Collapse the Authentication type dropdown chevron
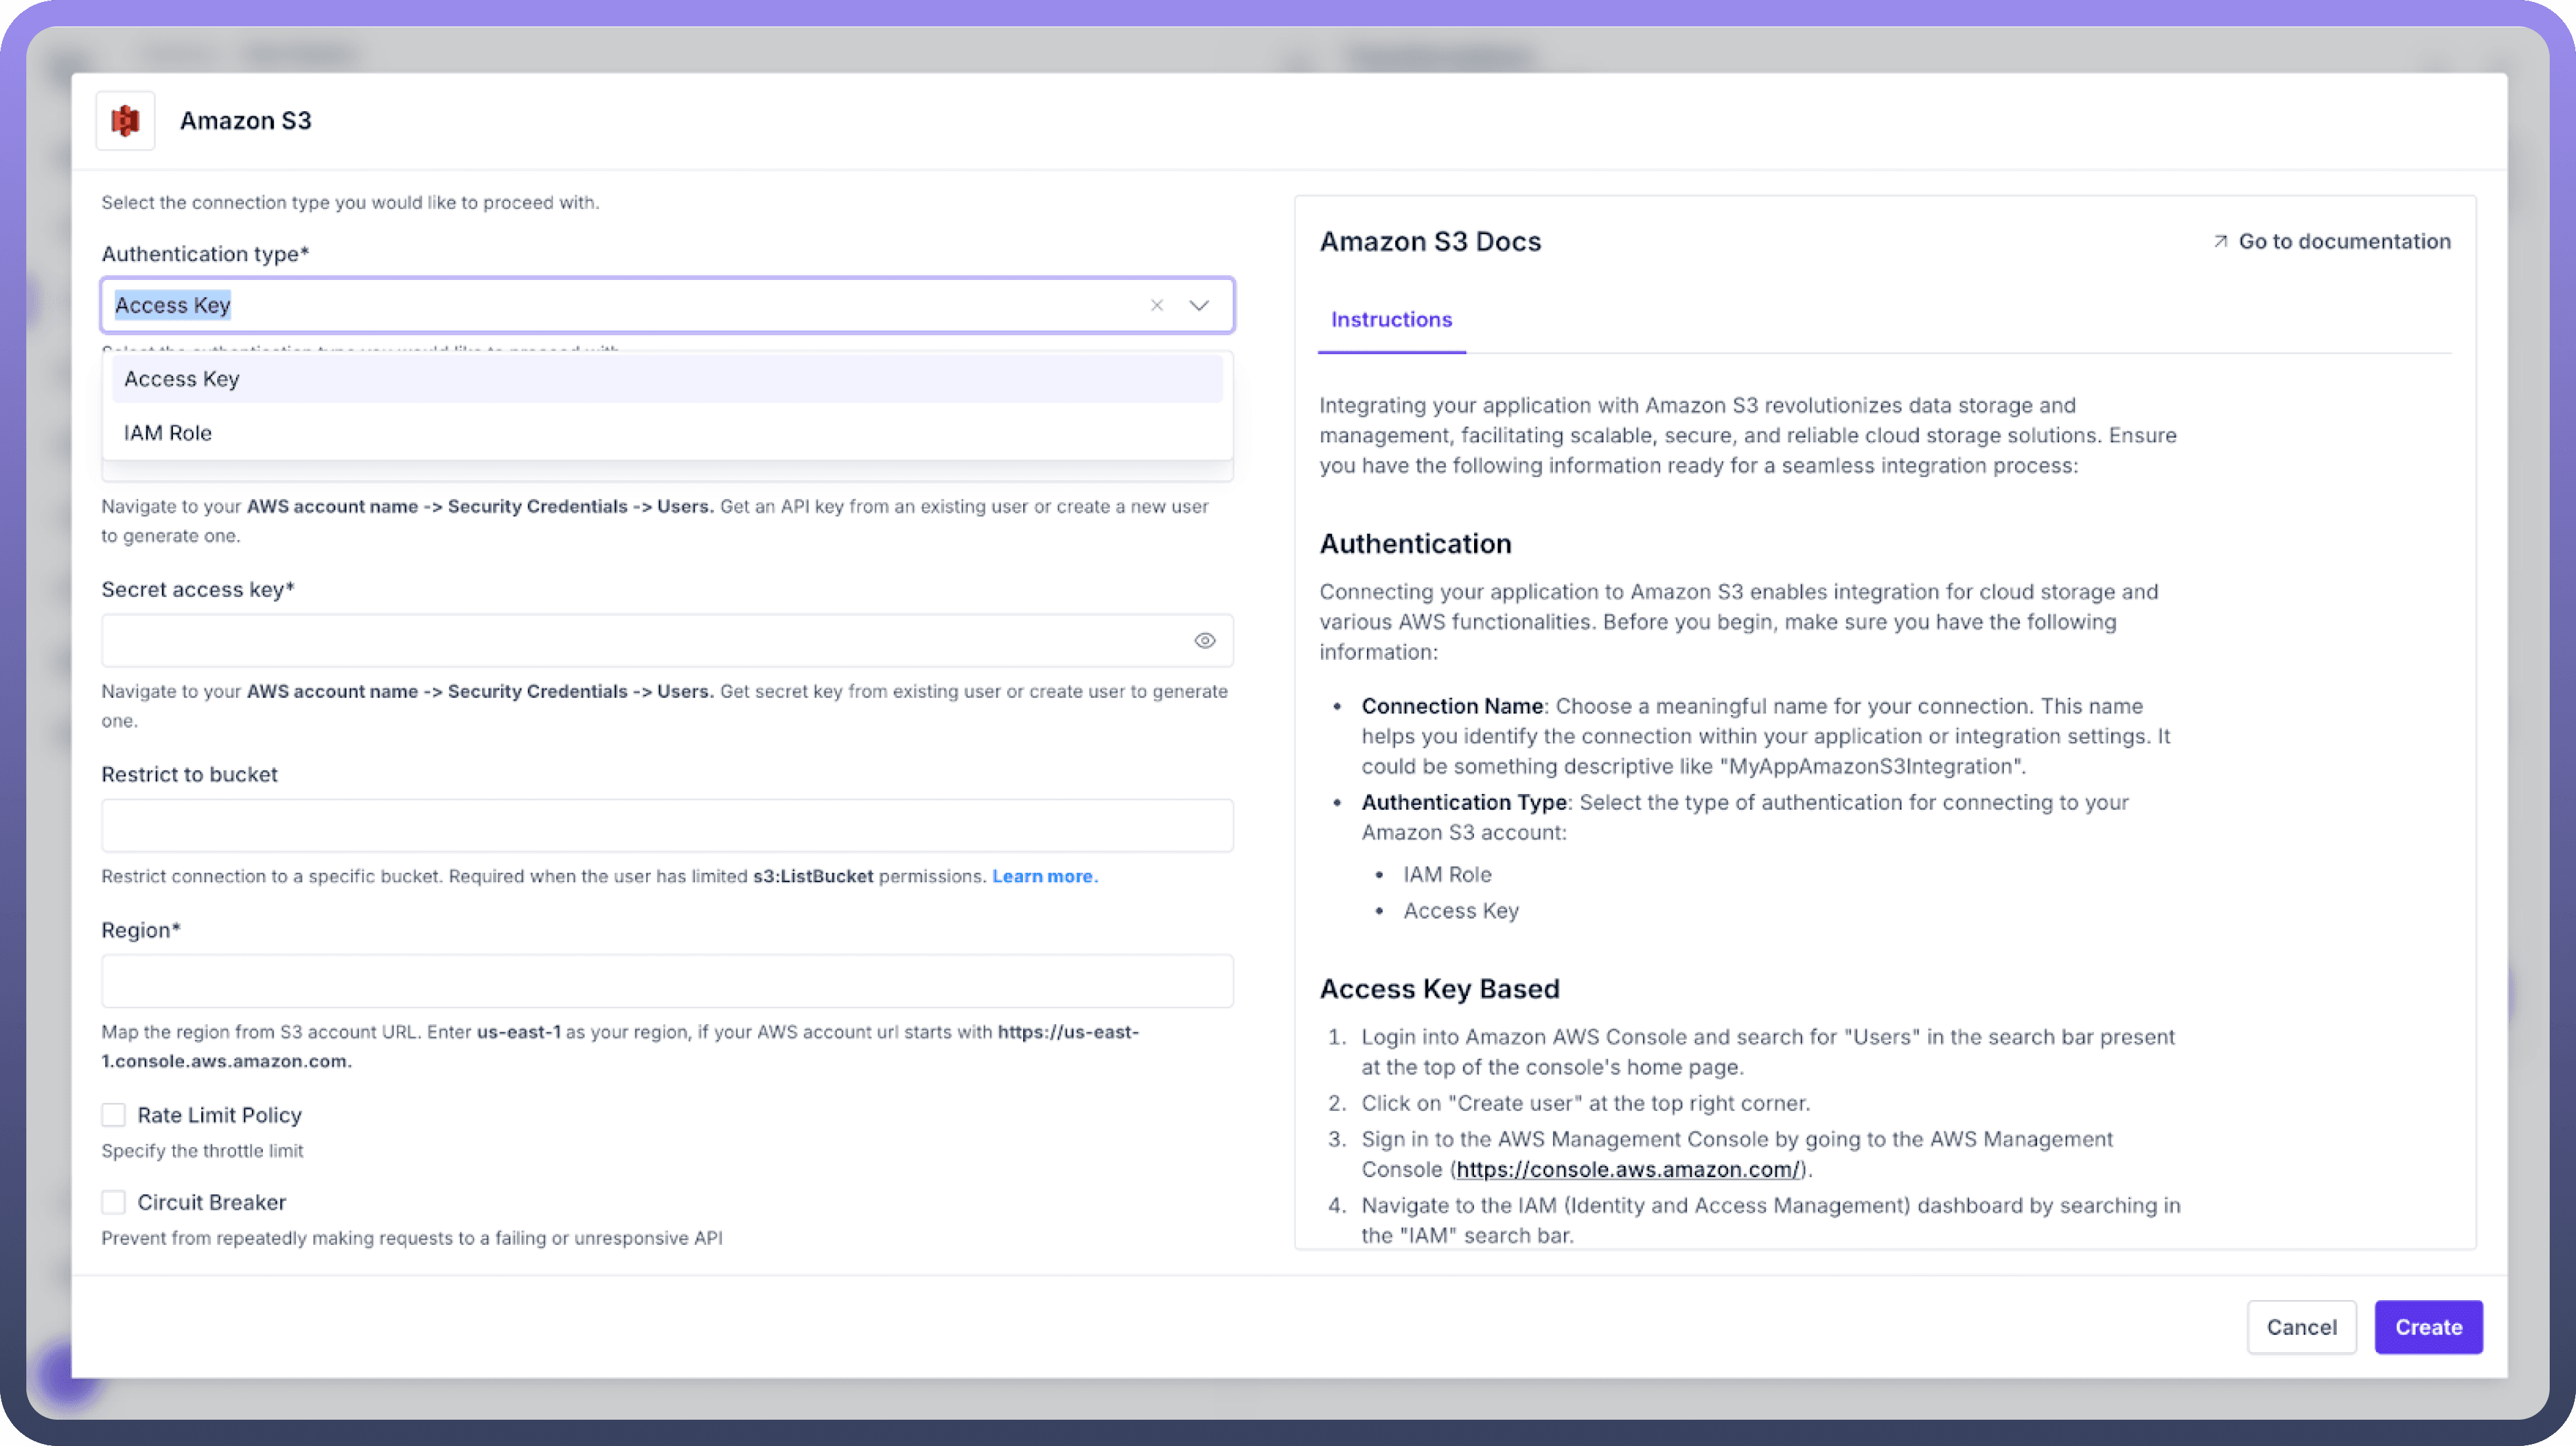 pyautogui.click(x=1198, y=305)
